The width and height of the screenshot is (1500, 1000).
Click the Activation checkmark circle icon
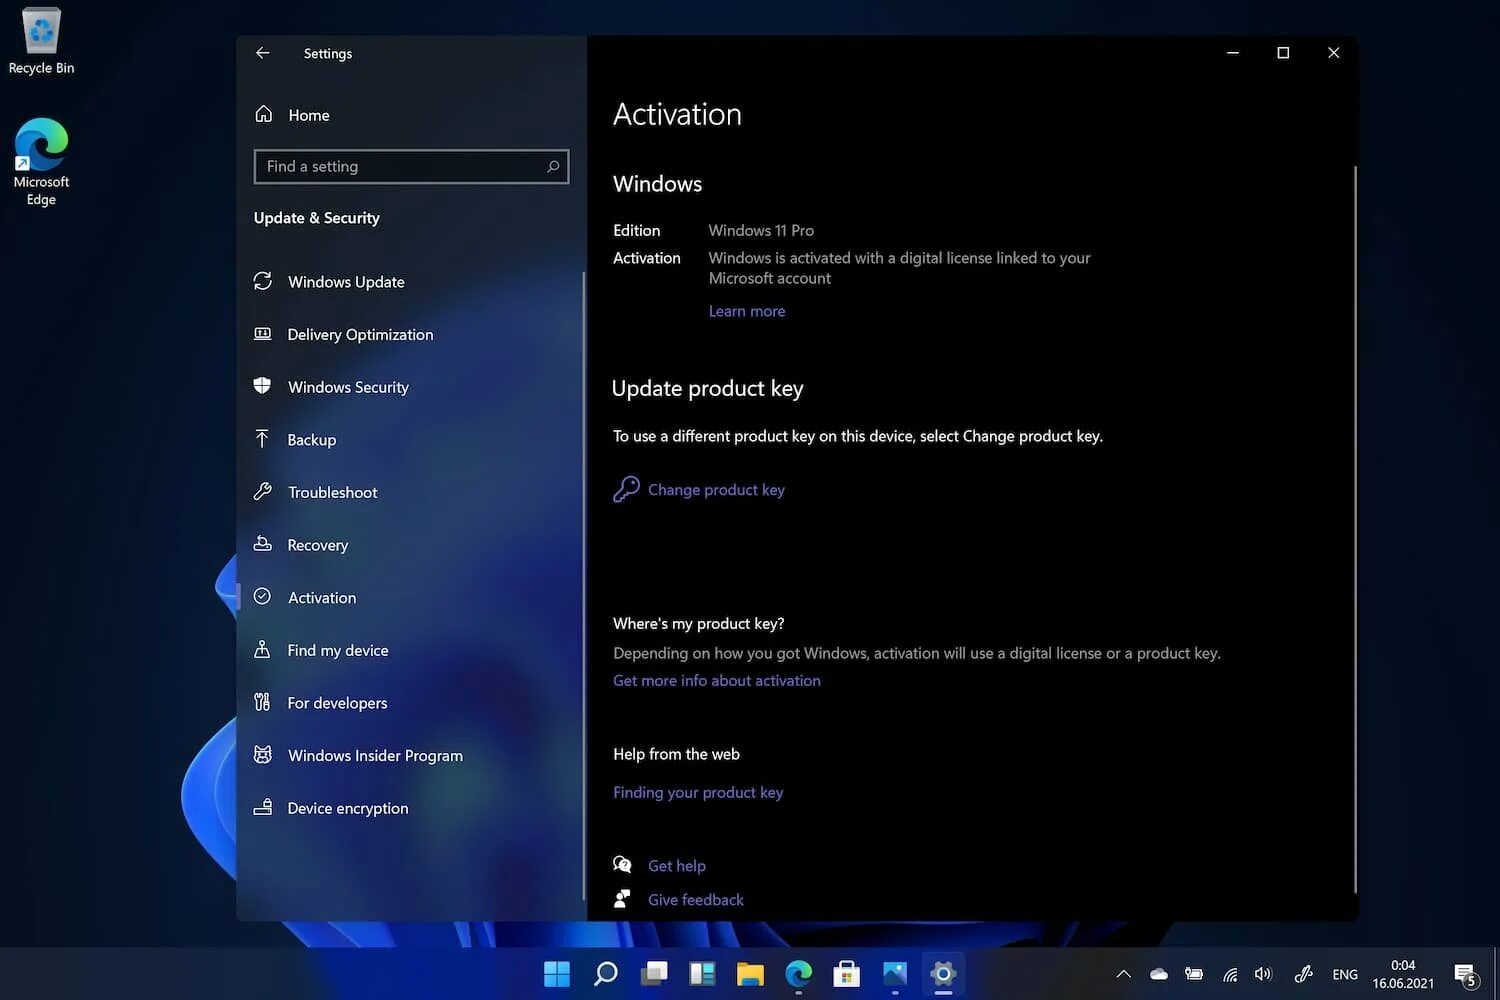click(x=263, y=596)
